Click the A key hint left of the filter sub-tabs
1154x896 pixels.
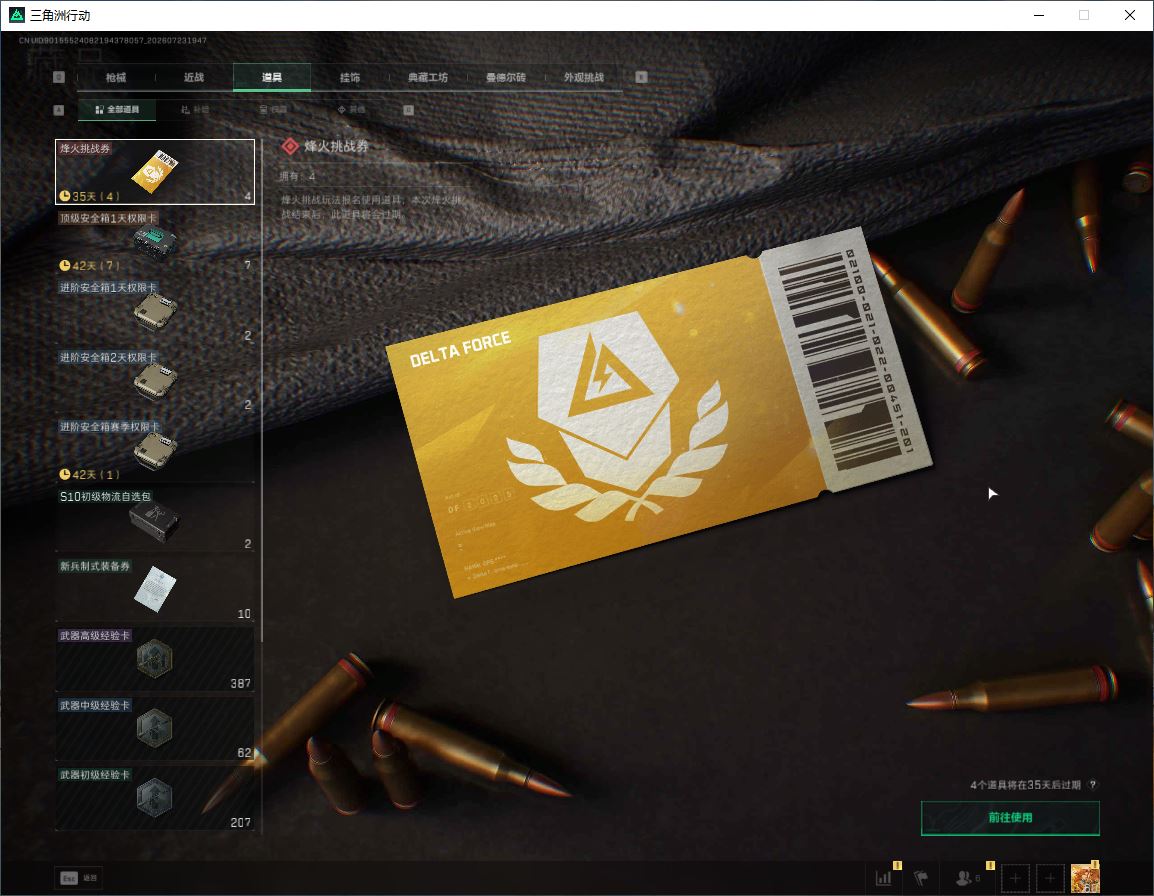[x=59, y=110]
